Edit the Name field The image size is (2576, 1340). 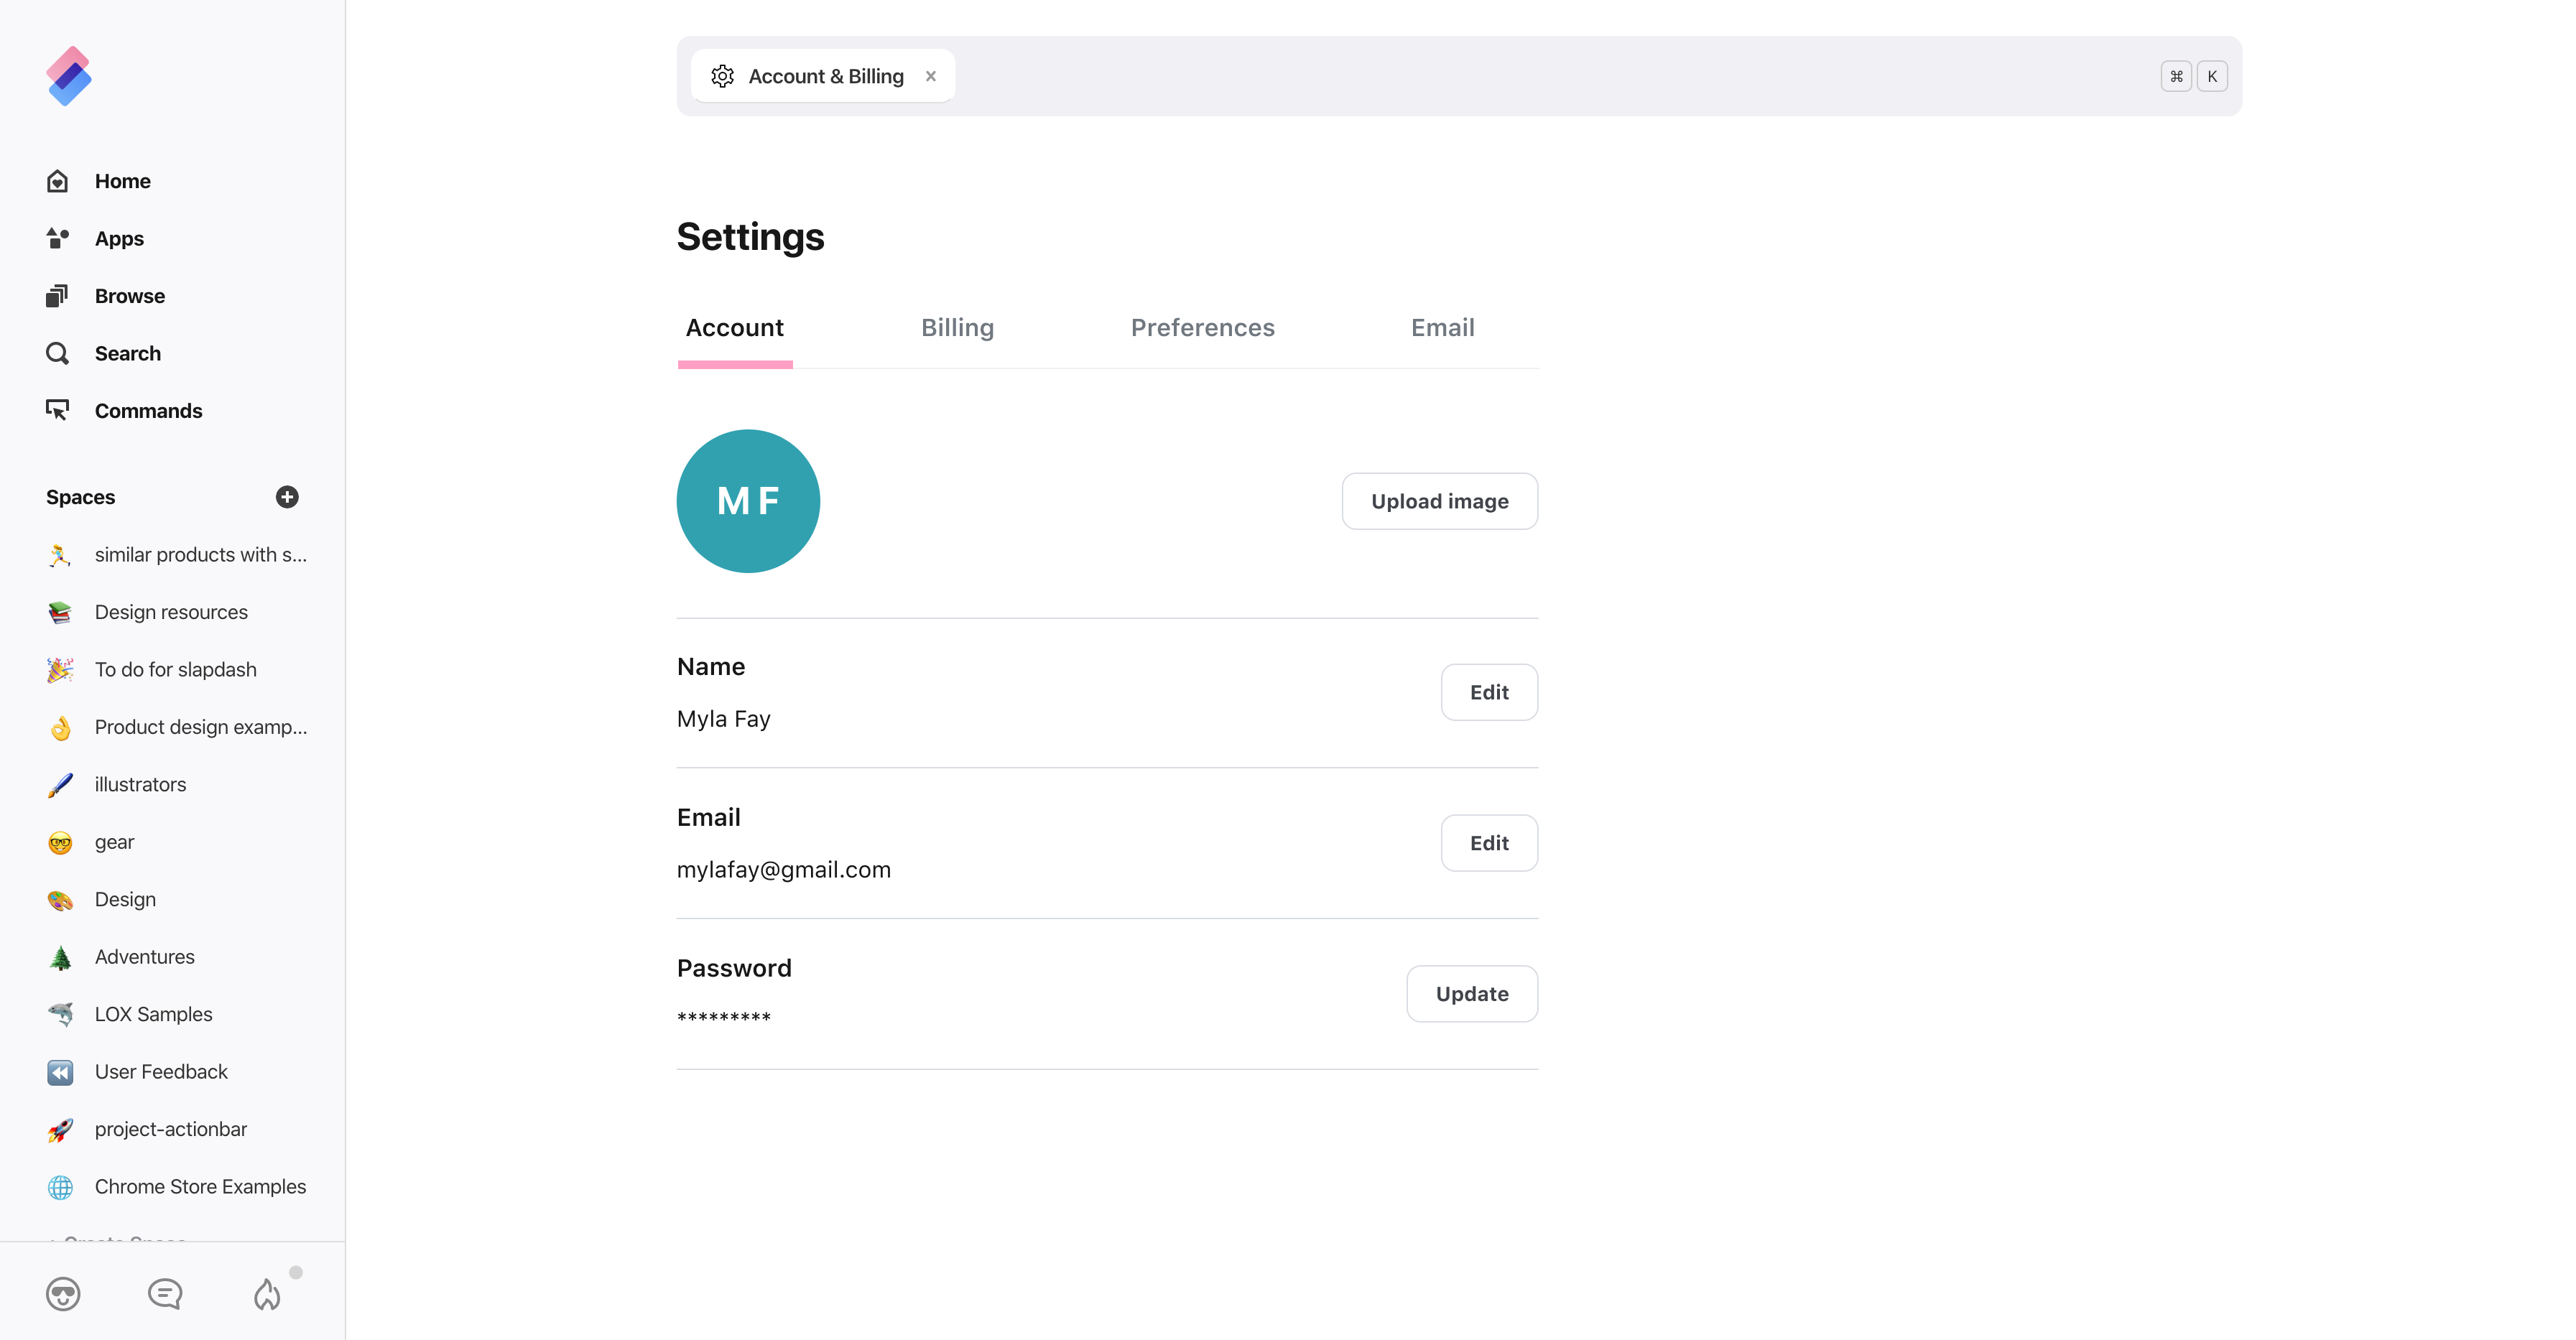tap(1488, 692)
